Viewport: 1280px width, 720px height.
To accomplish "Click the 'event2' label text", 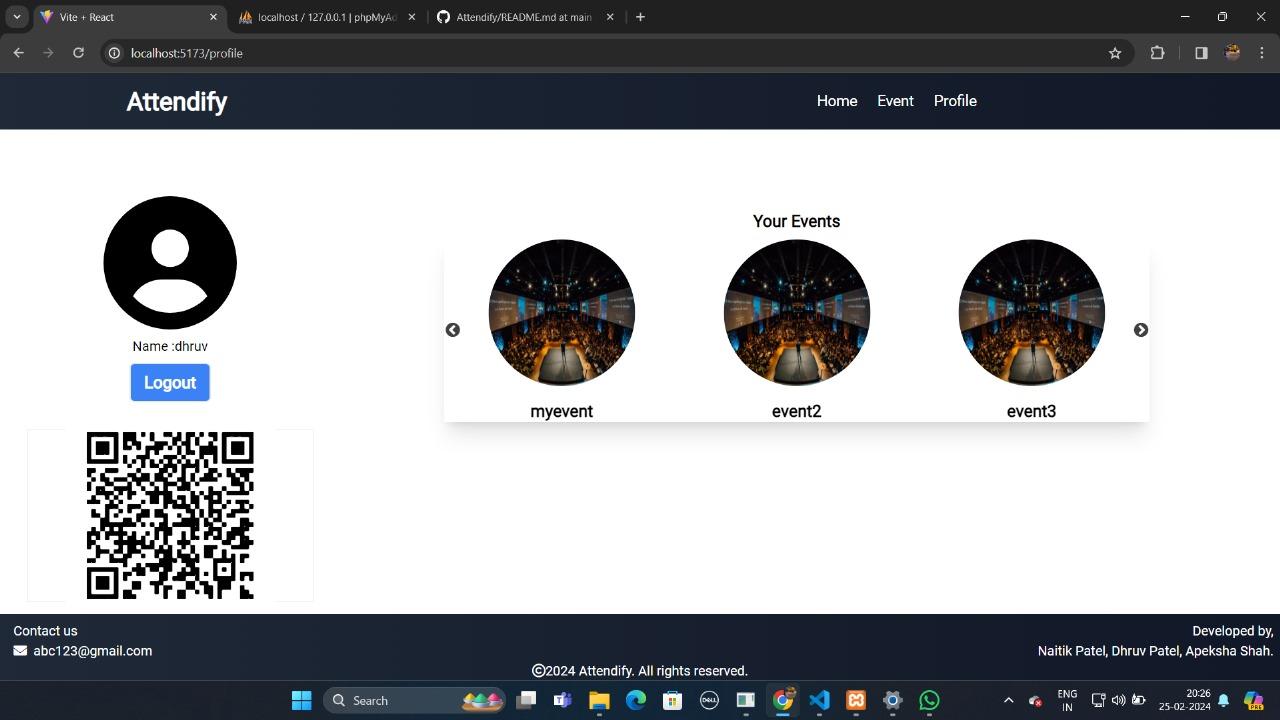I will pos(796,411).
